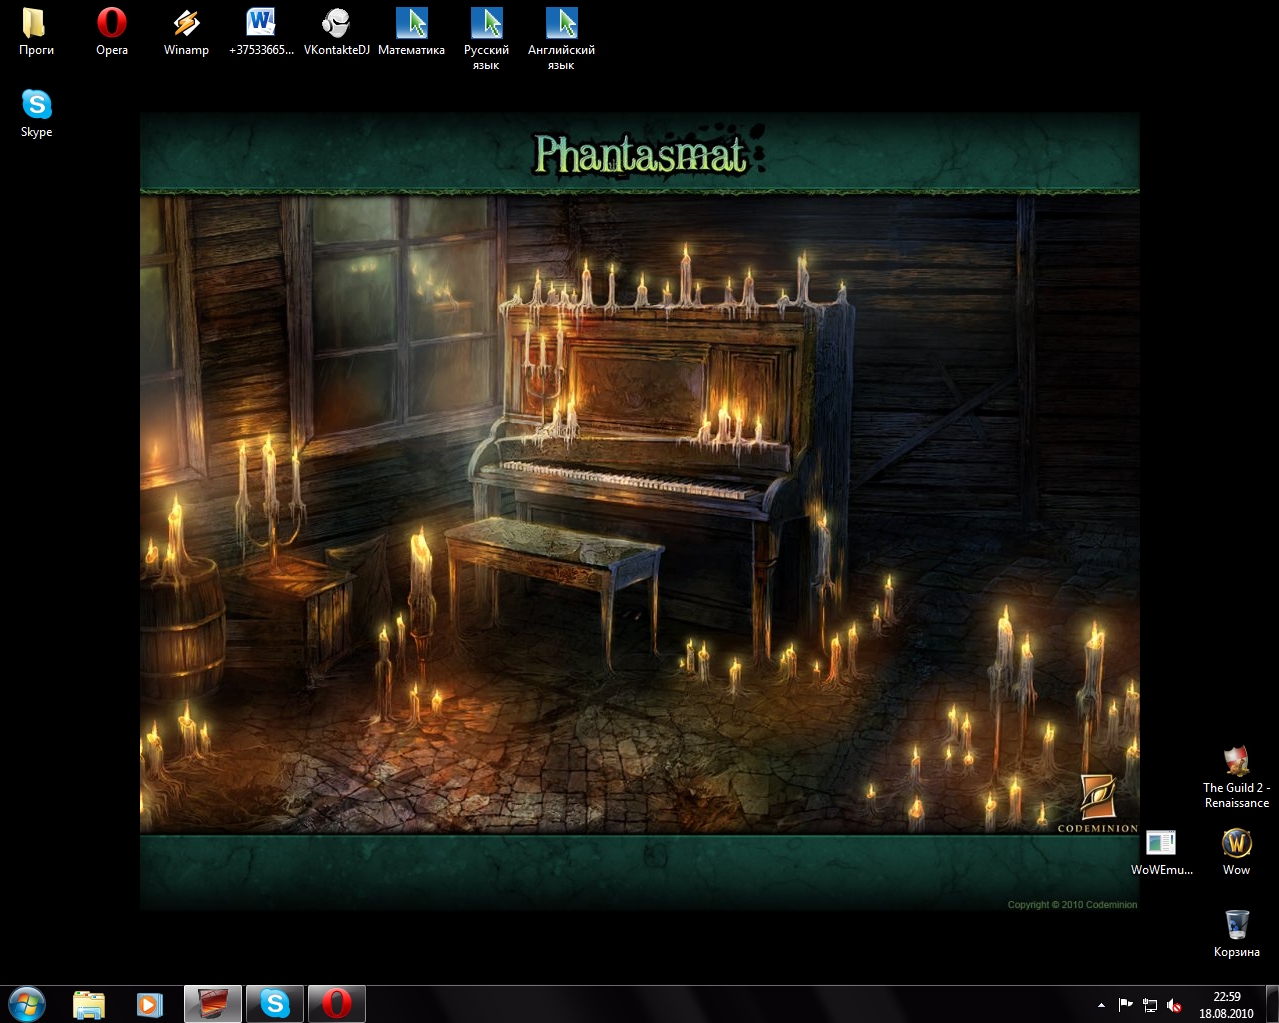Switch to Skype on the taskbar

click(275, 1004)
